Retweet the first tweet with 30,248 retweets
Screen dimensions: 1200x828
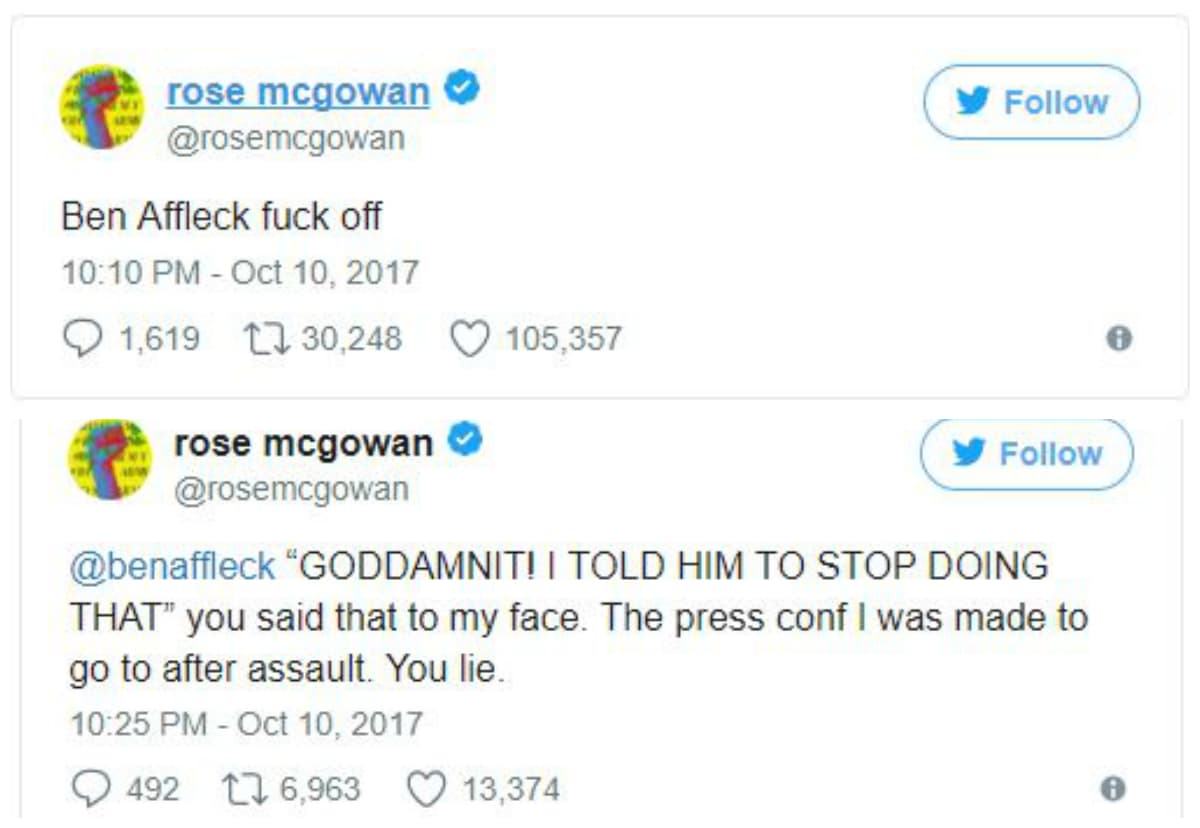pyautogui.click(x=265, y=339)
